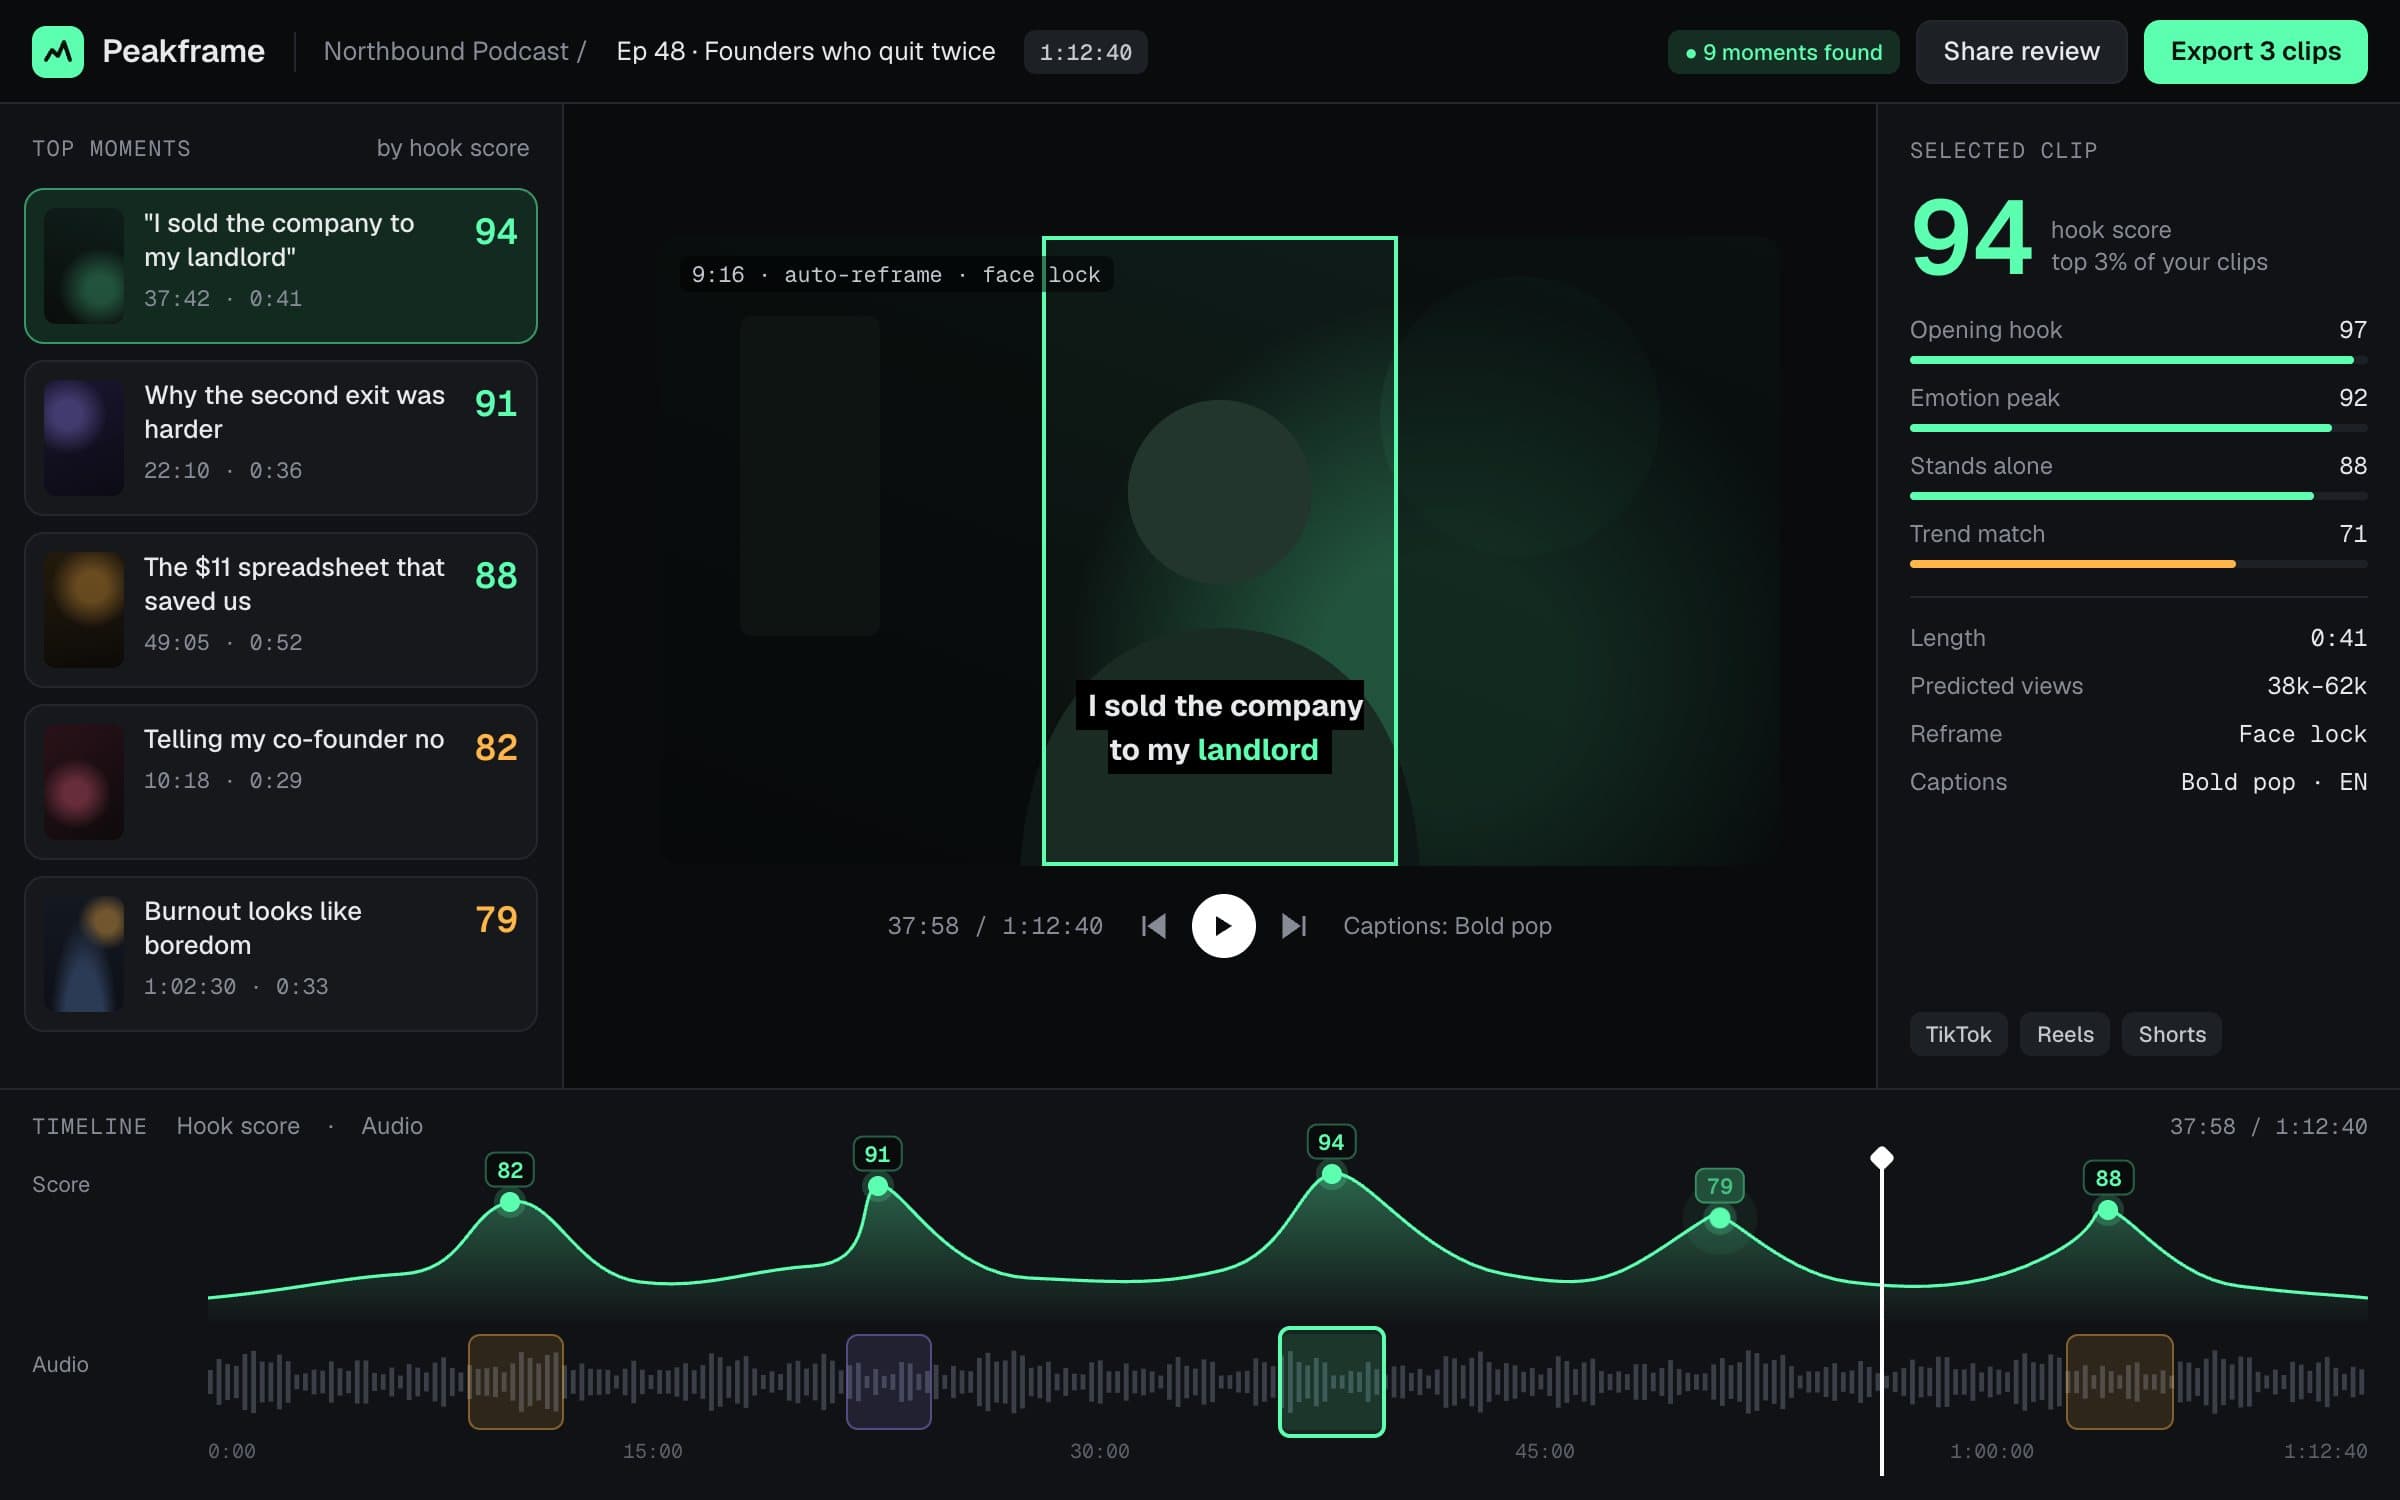
Task: Click the Captions: Bold pop label
Action: click(x=1447, y=926)
